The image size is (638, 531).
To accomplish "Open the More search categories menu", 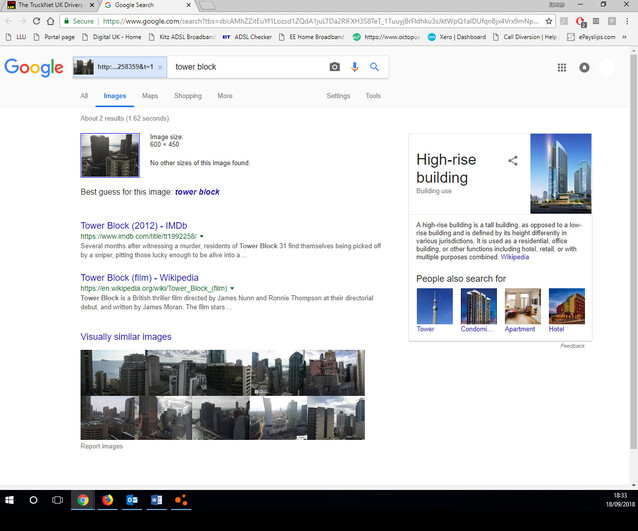I will coord(225,96).
